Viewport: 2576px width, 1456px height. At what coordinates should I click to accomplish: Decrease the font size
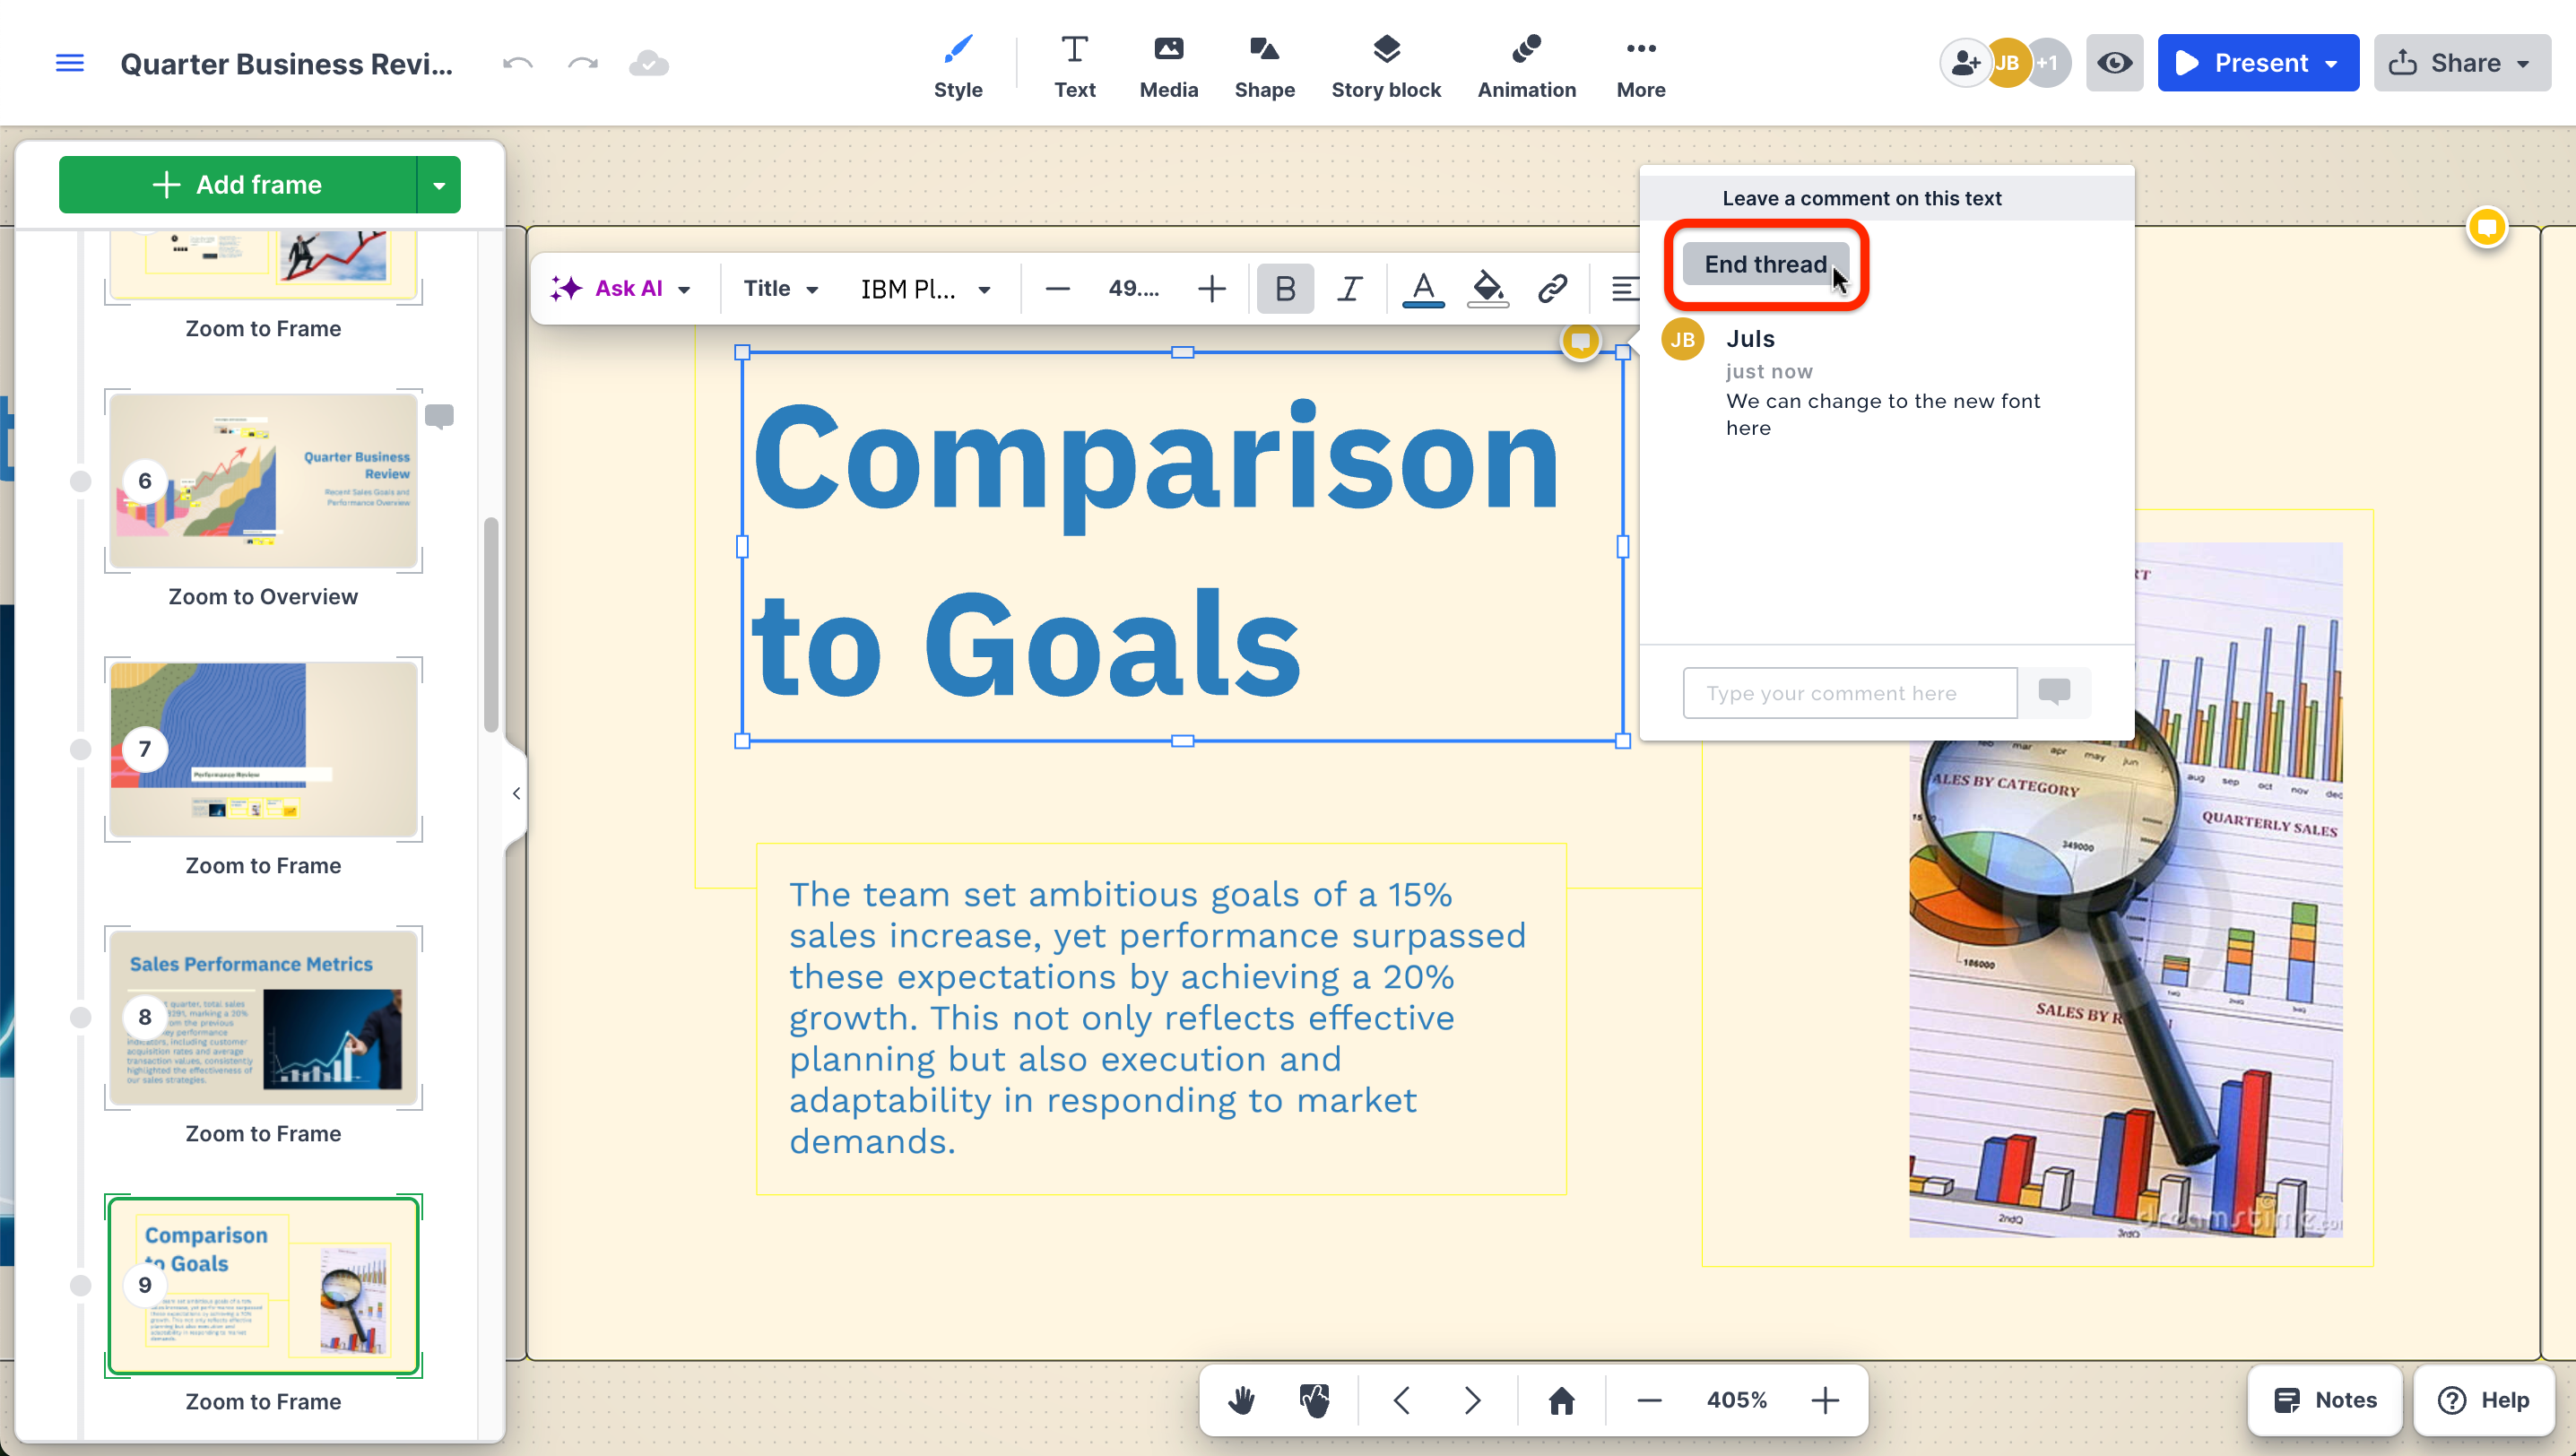point(1057,288)
